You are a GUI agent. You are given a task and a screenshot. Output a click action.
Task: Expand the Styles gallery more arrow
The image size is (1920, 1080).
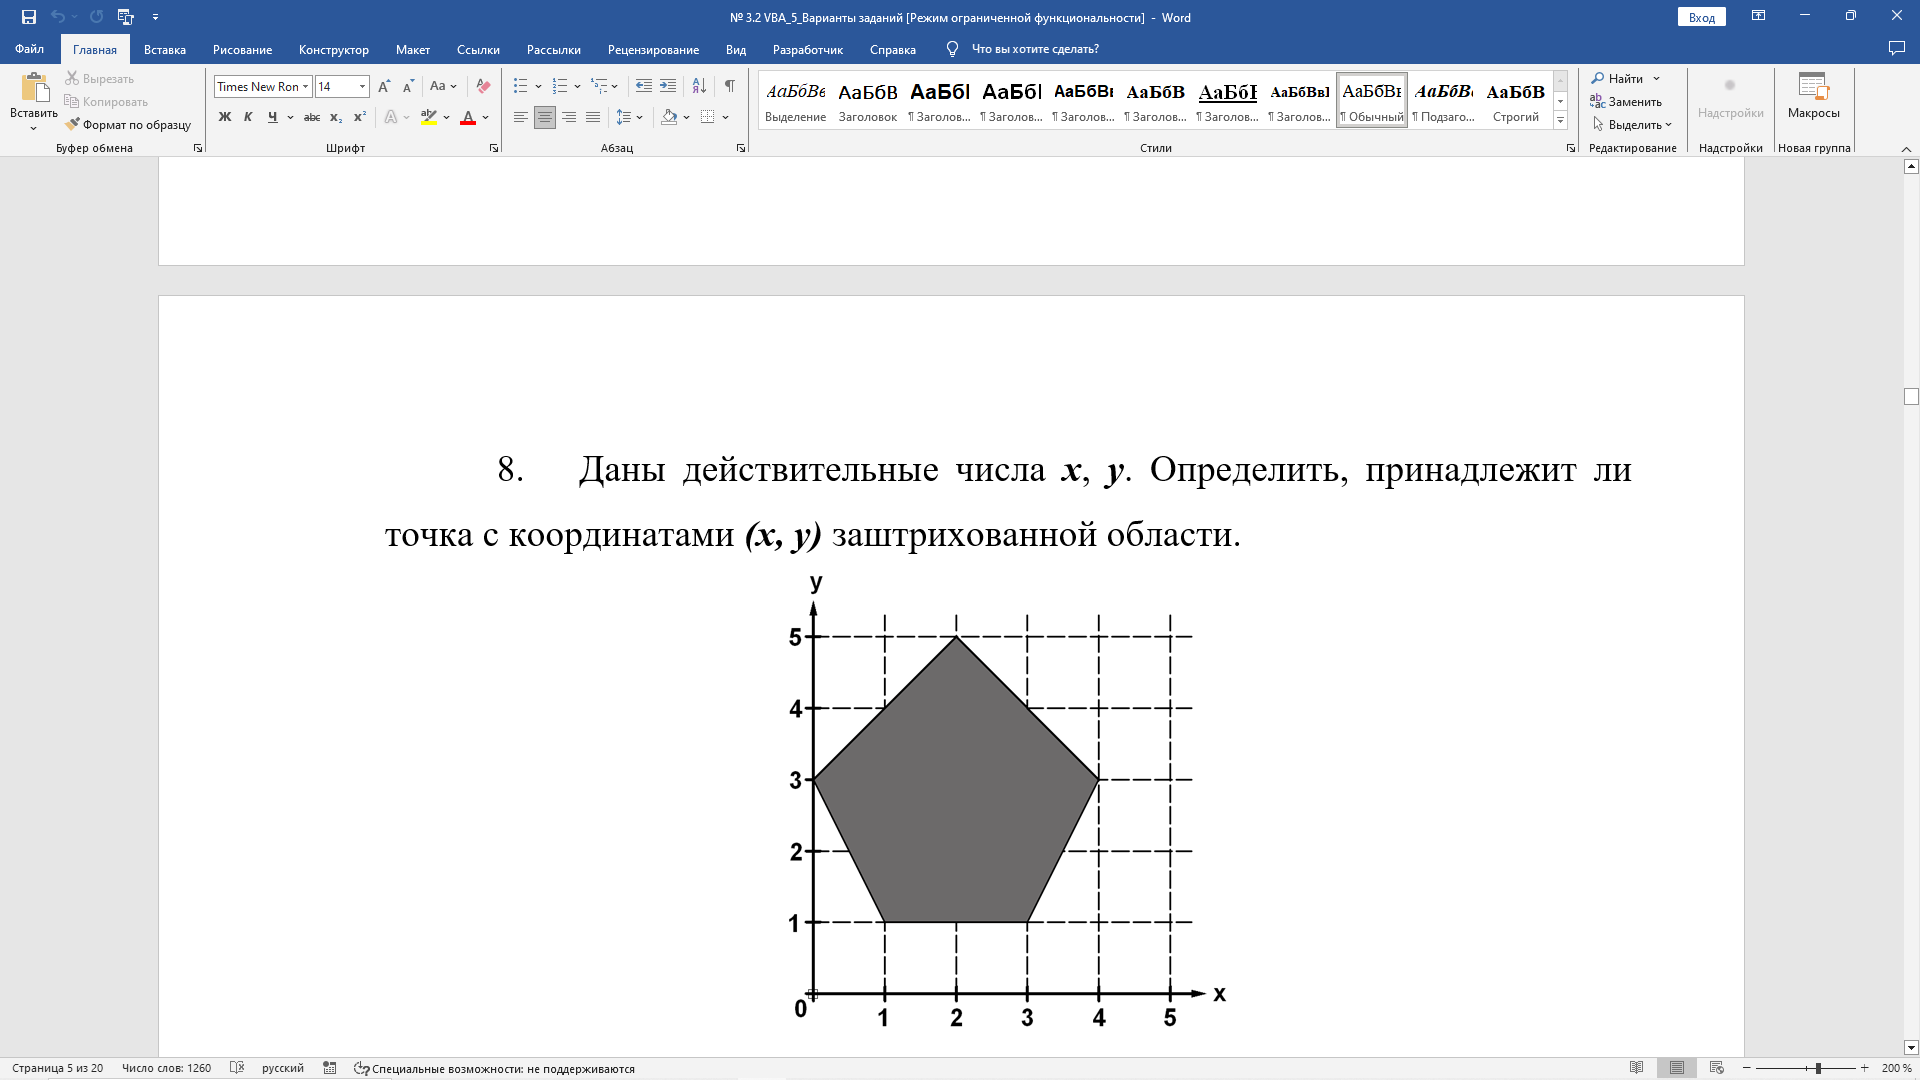[1560, 121]
